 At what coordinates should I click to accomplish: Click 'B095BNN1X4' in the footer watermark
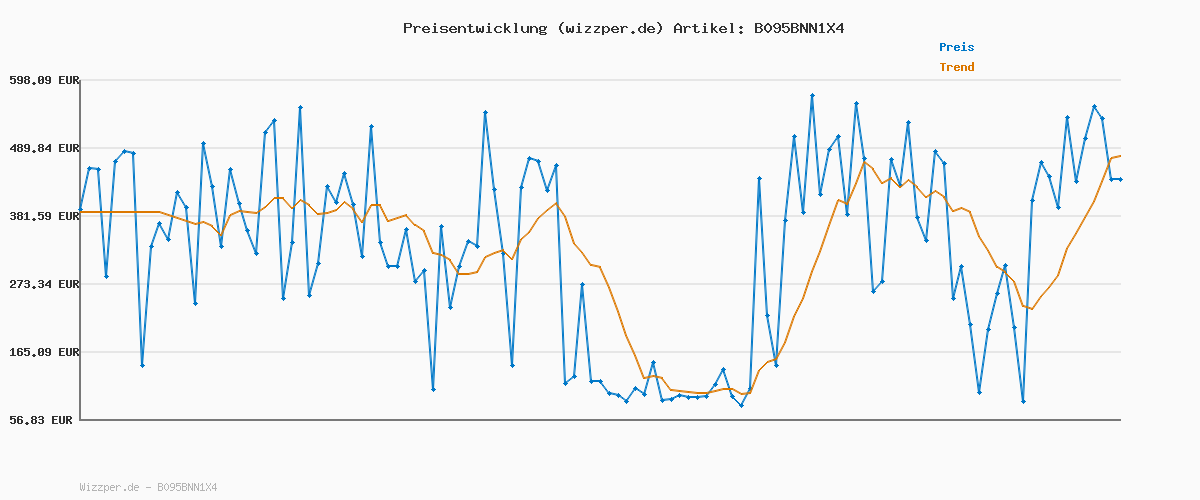[187, 488]
